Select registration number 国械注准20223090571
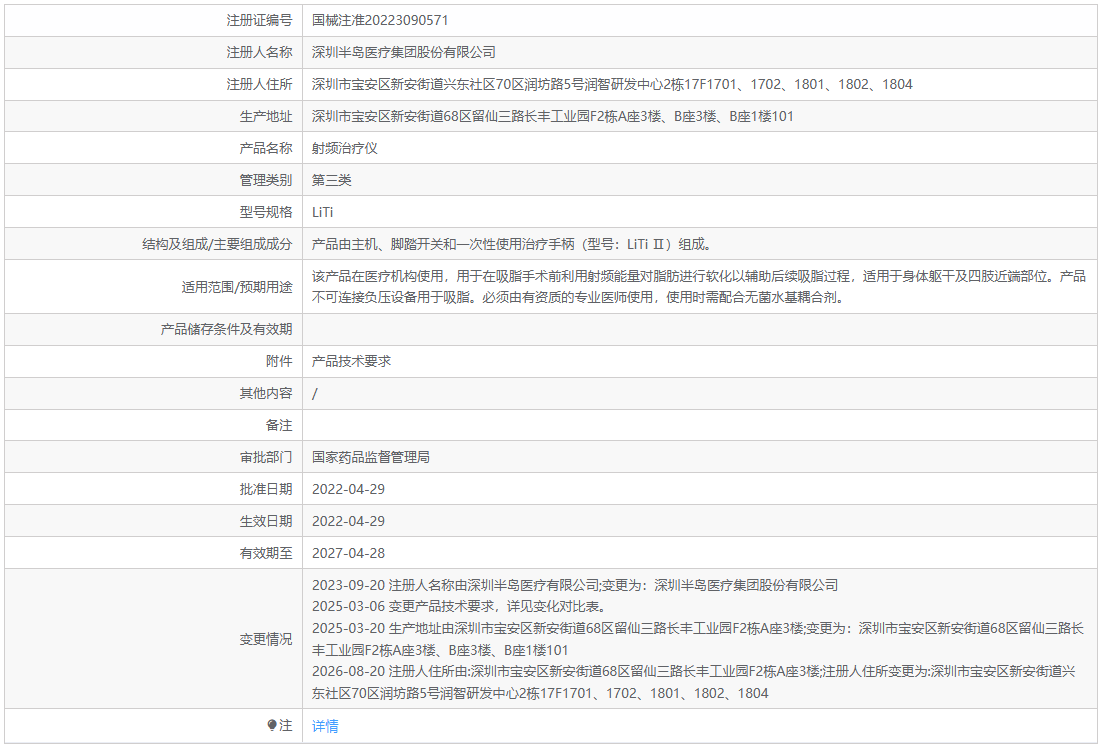The width and height of the screenshot is (1104, 749). pos(380,20)
